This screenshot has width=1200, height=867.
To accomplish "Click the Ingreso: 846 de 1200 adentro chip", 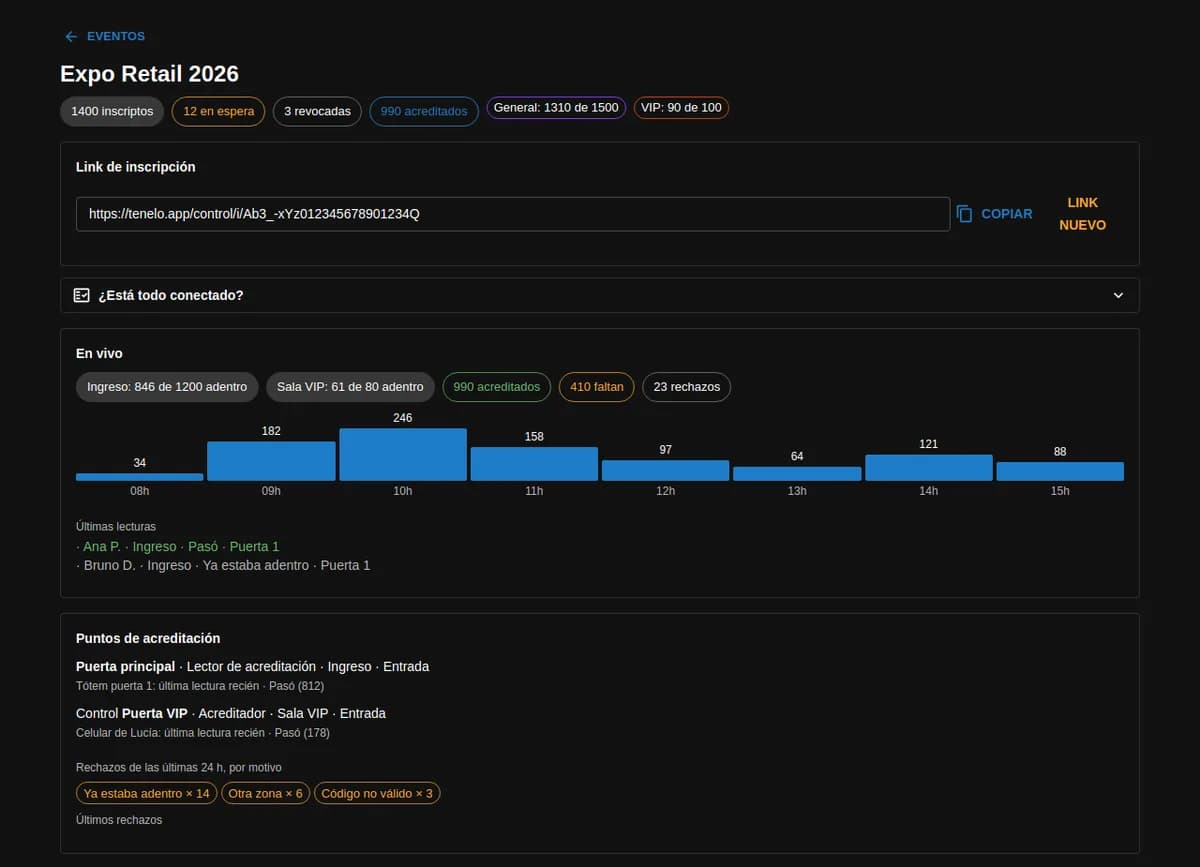I will click(x=167, y=387).
